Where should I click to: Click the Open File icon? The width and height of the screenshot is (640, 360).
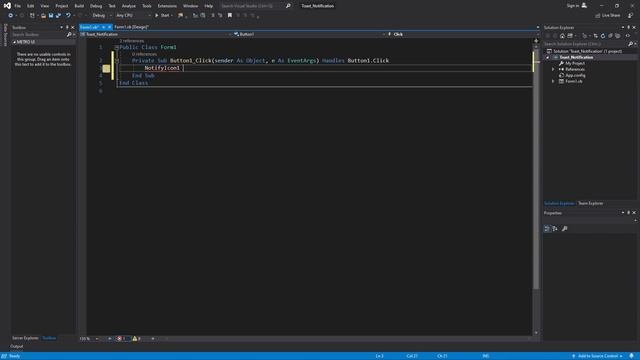(43, 16)
